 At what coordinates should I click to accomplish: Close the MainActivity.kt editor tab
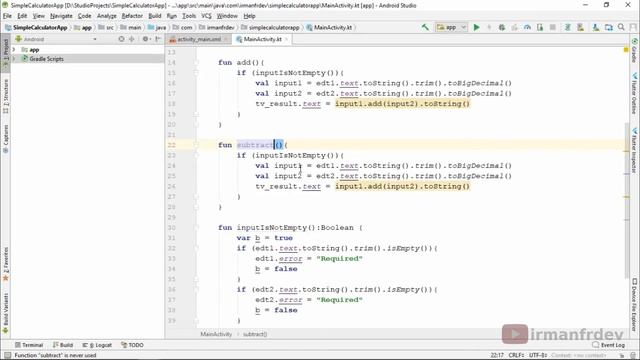(287, 39)
